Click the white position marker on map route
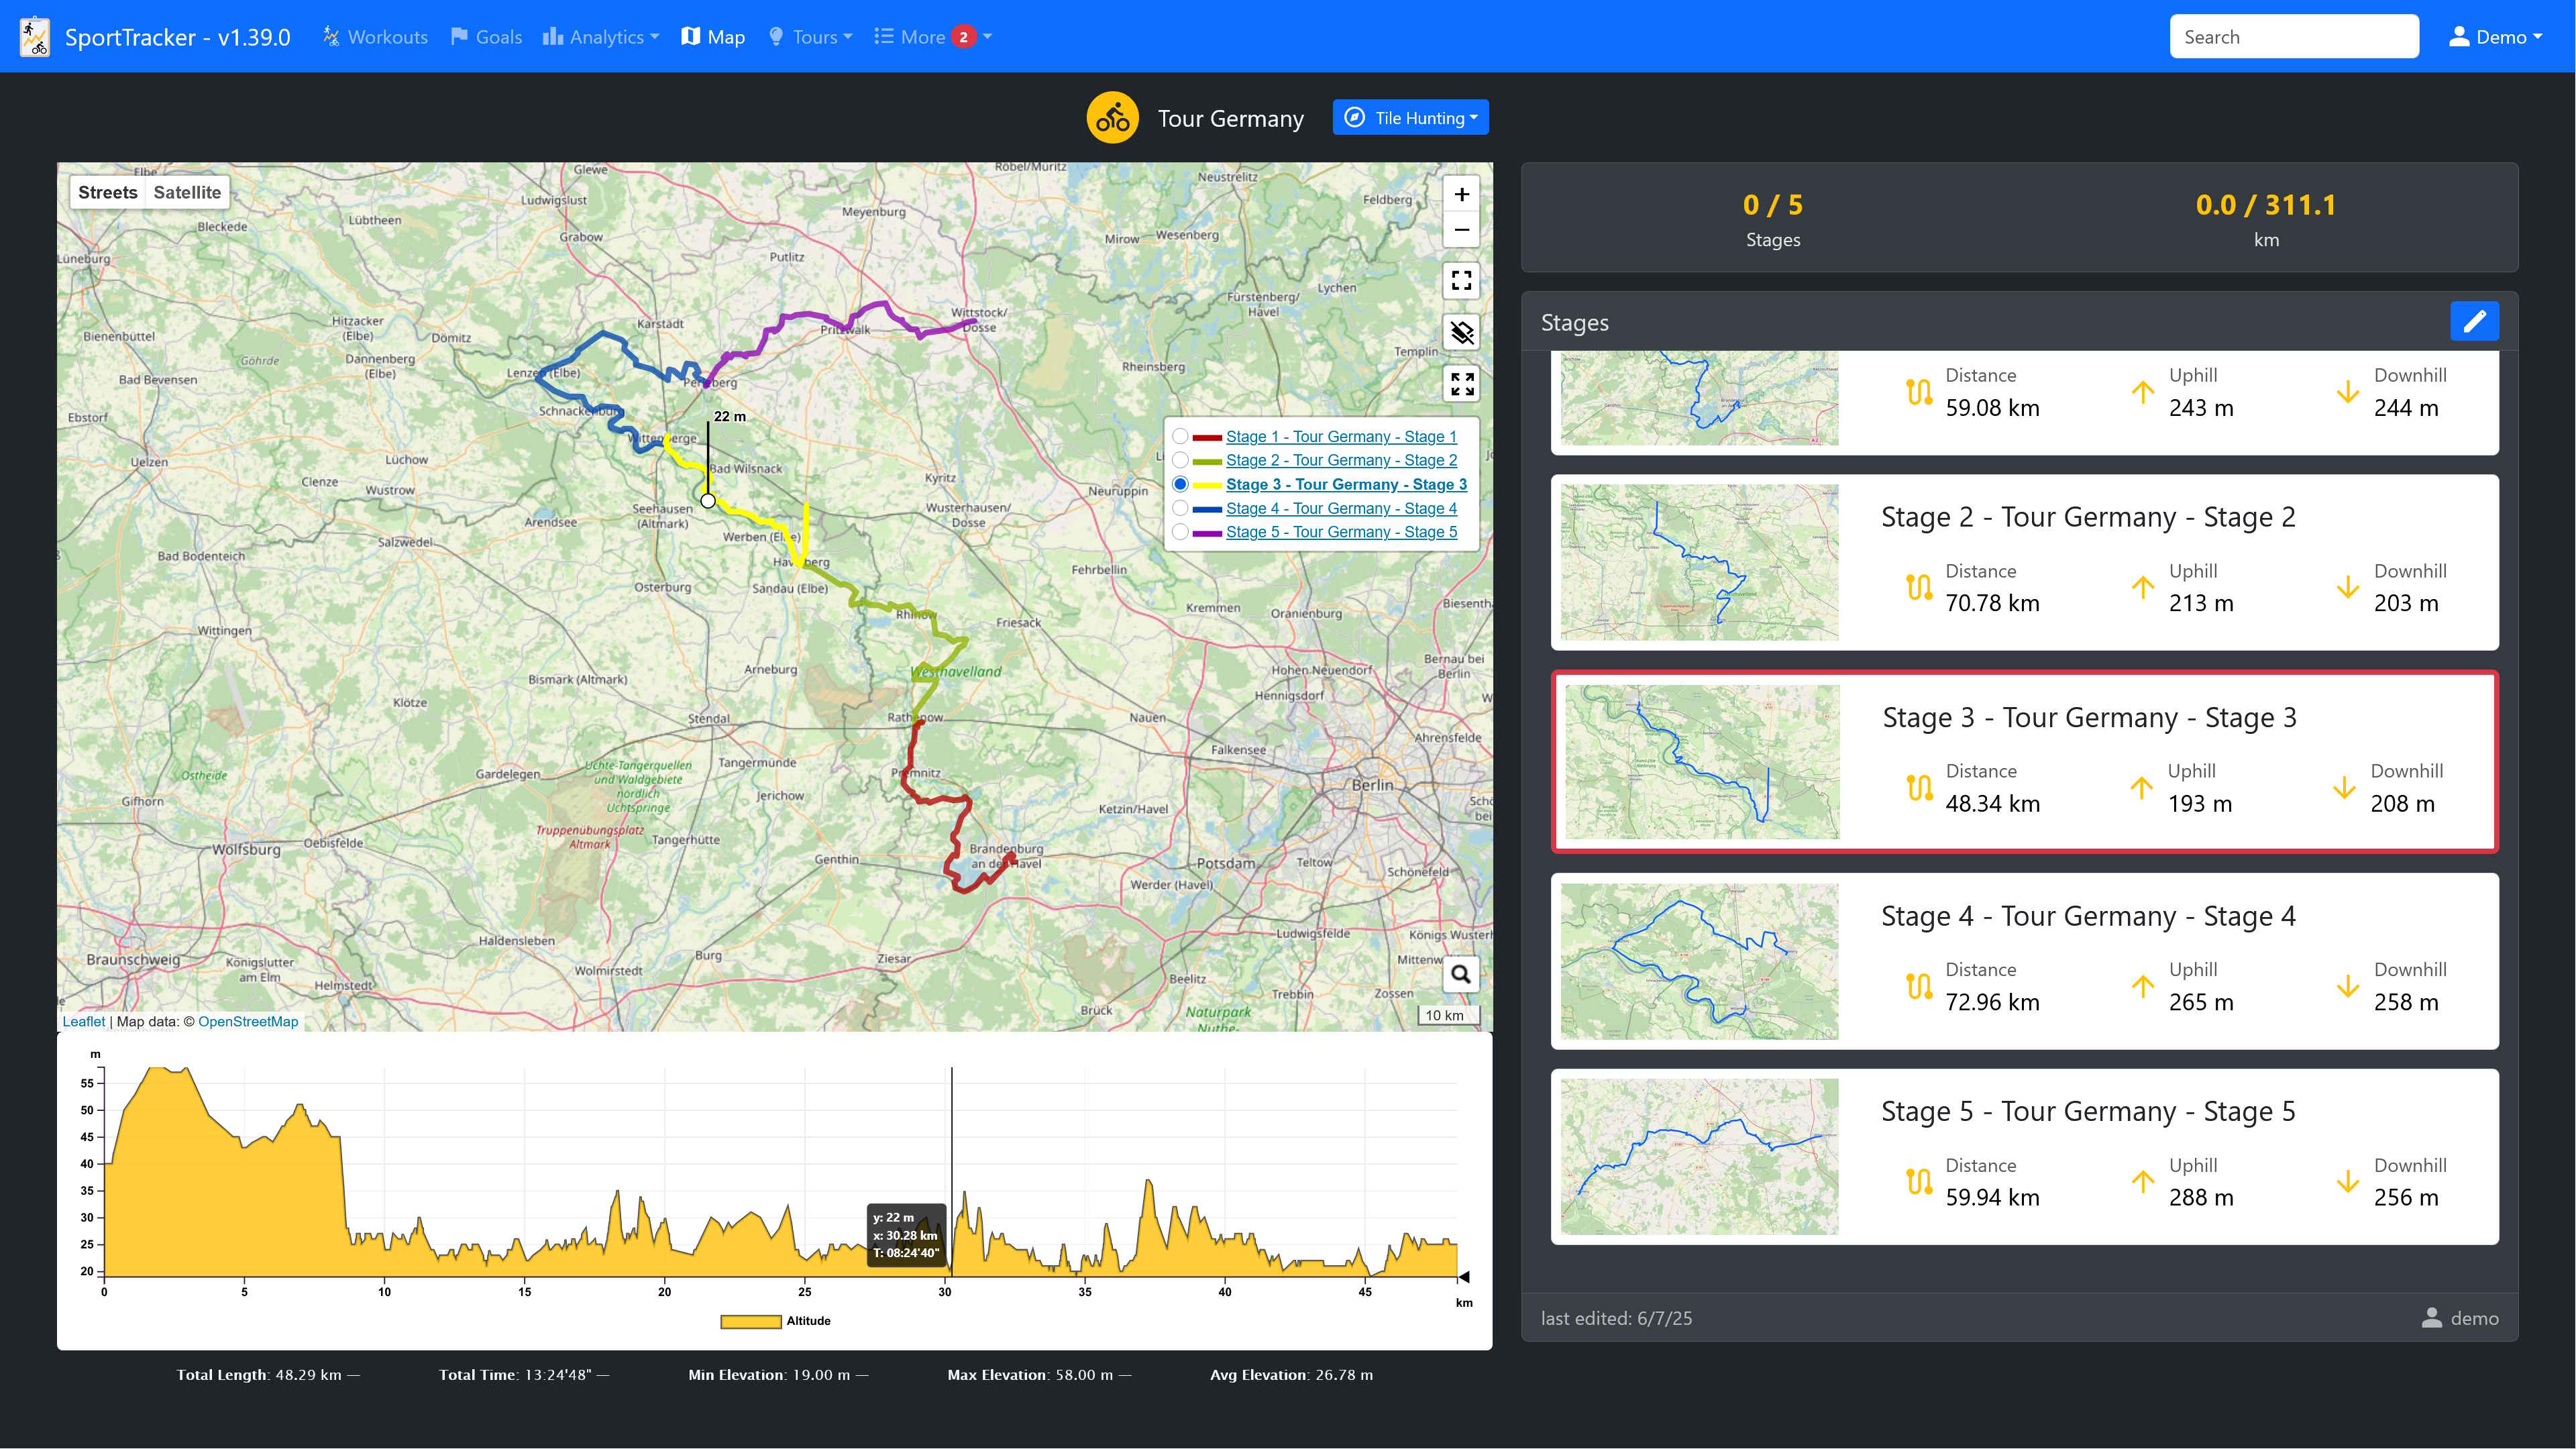 (708, 500)
